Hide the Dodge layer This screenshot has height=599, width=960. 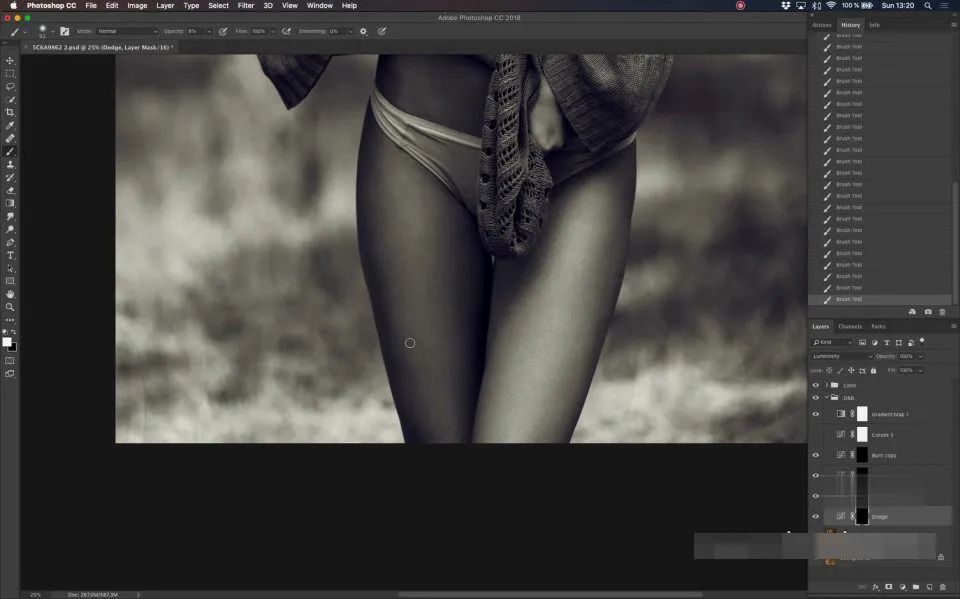tap(816, 516)
